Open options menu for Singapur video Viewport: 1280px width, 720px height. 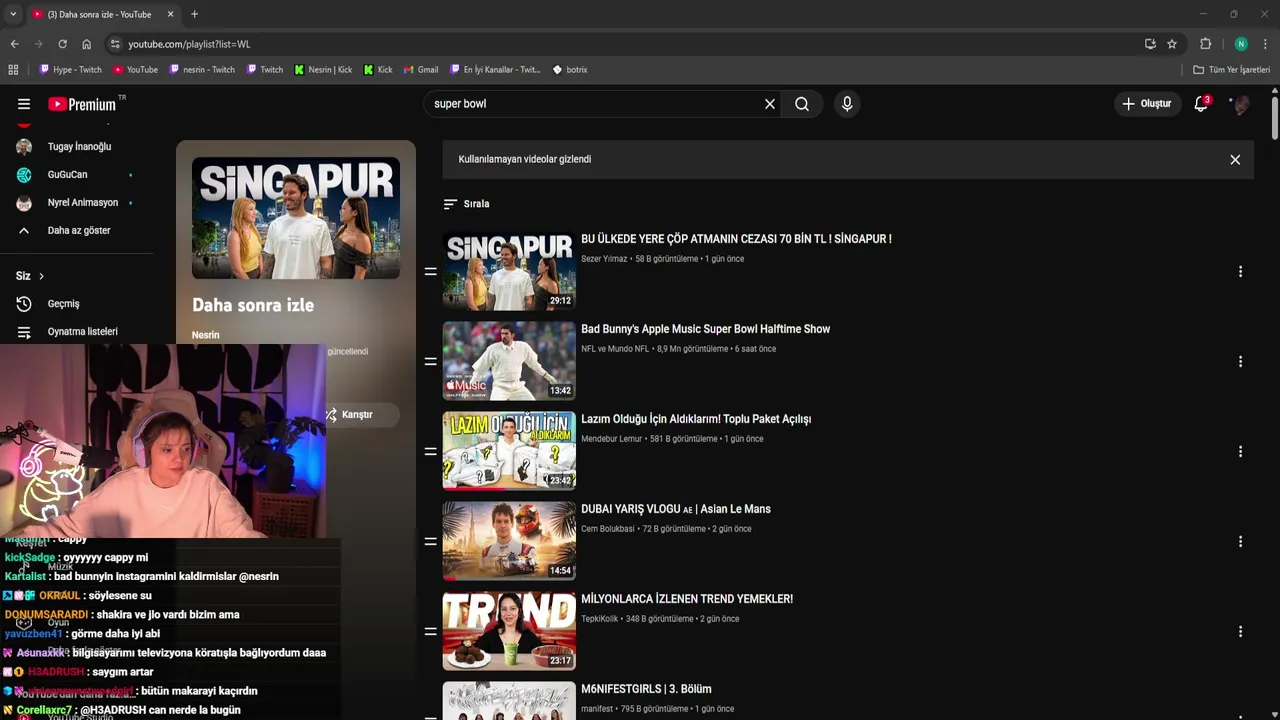point(1240,272)
